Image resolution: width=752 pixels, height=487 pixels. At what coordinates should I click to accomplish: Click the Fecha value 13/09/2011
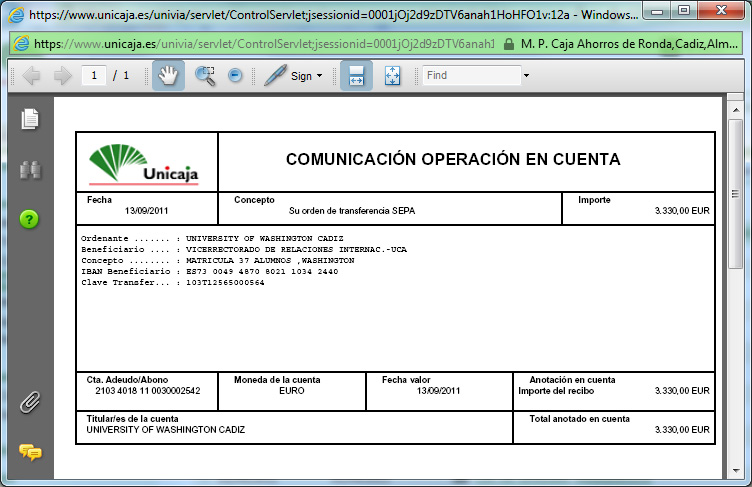(146, 211)
